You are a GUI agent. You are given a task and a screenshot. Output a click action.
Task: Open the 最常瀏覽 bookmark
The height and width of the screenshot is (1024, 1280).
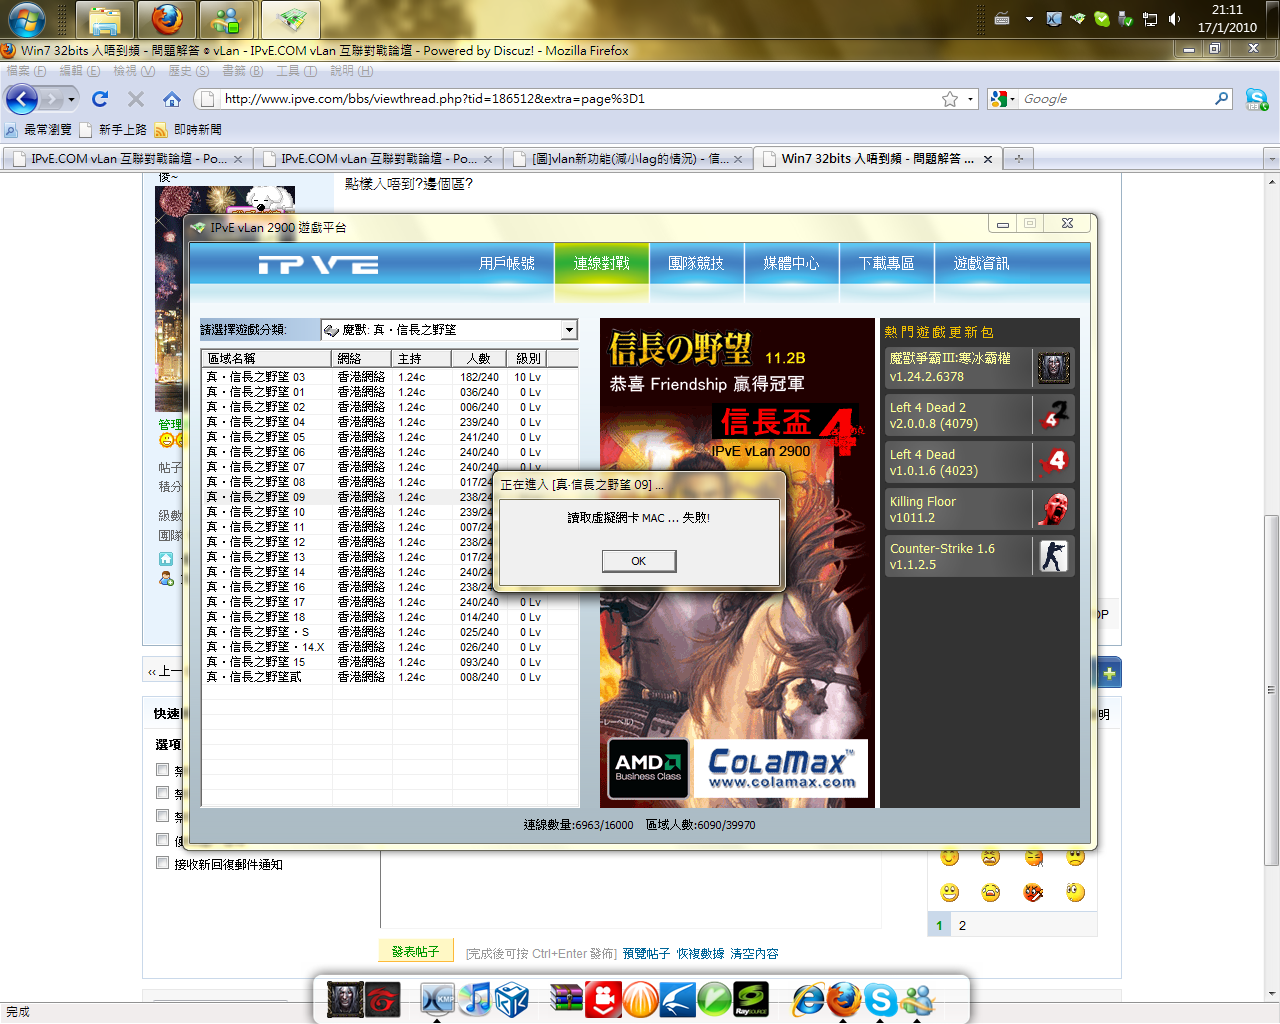point(38,130)
